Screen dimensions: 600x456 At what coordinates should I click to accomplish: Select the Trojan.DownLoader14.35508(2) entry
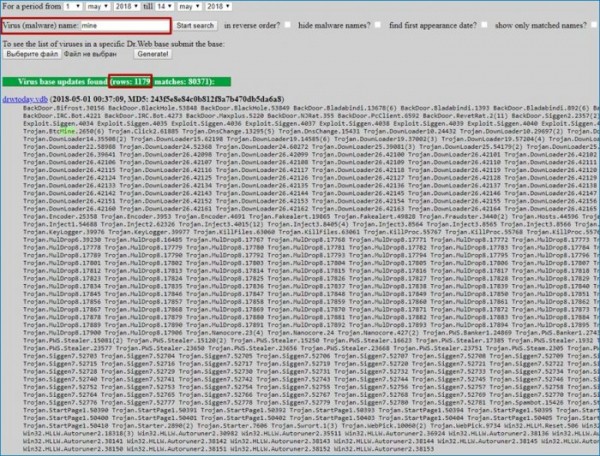[75, 139]
